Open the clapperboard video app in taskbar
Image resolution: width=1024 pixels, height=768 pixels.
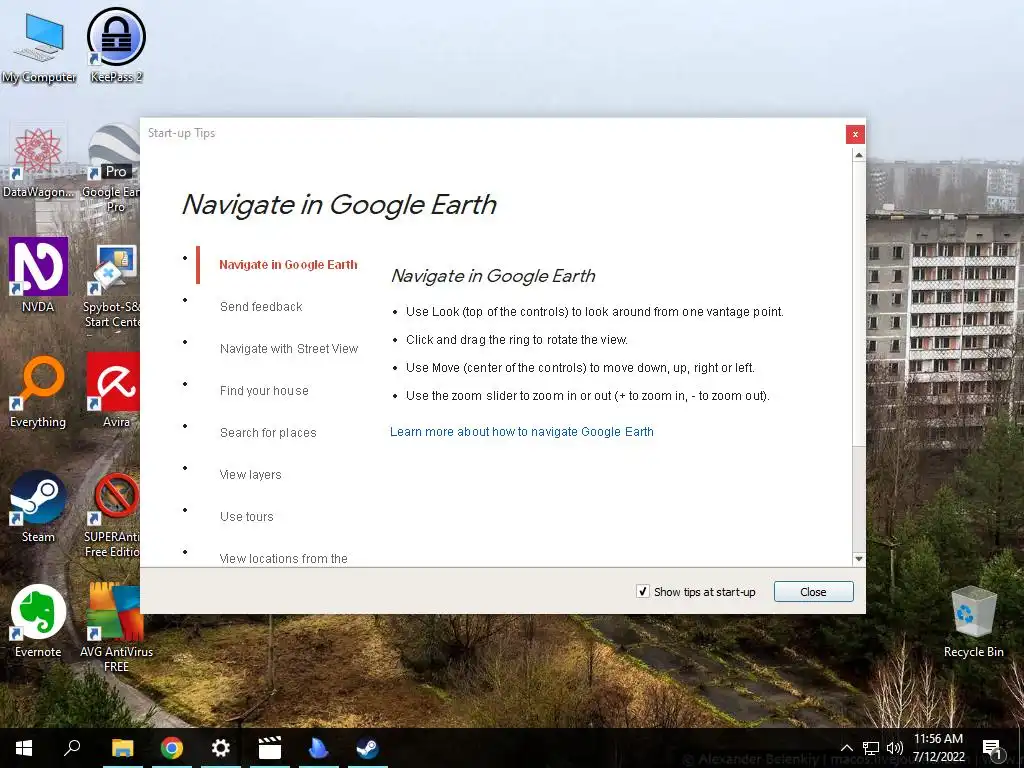(x=270, y=748)
